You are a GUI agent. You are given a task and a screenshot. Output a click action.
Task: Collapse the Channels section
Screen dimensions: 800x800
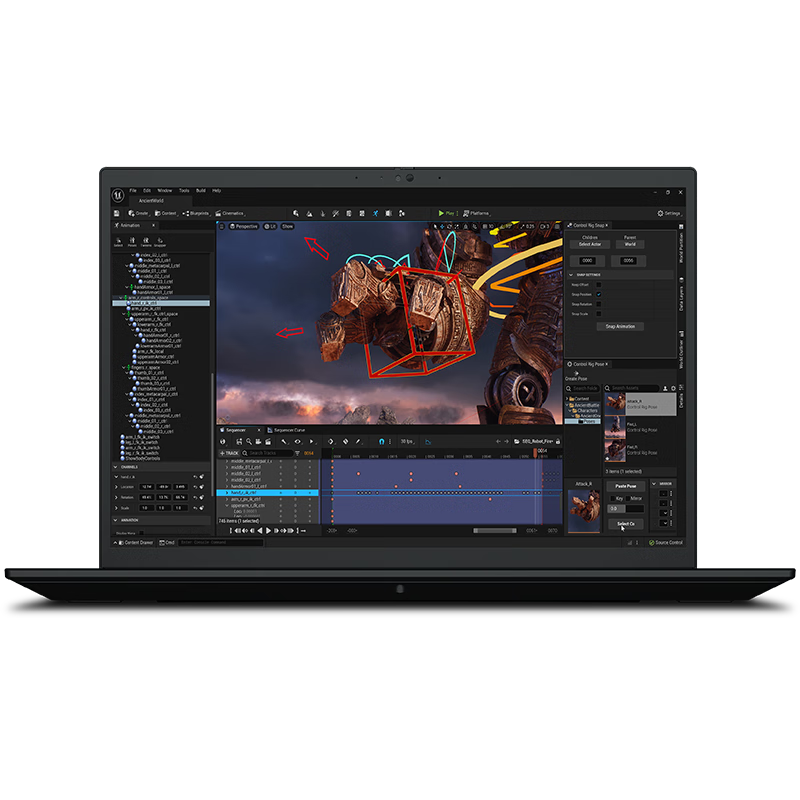click(115, 467)
